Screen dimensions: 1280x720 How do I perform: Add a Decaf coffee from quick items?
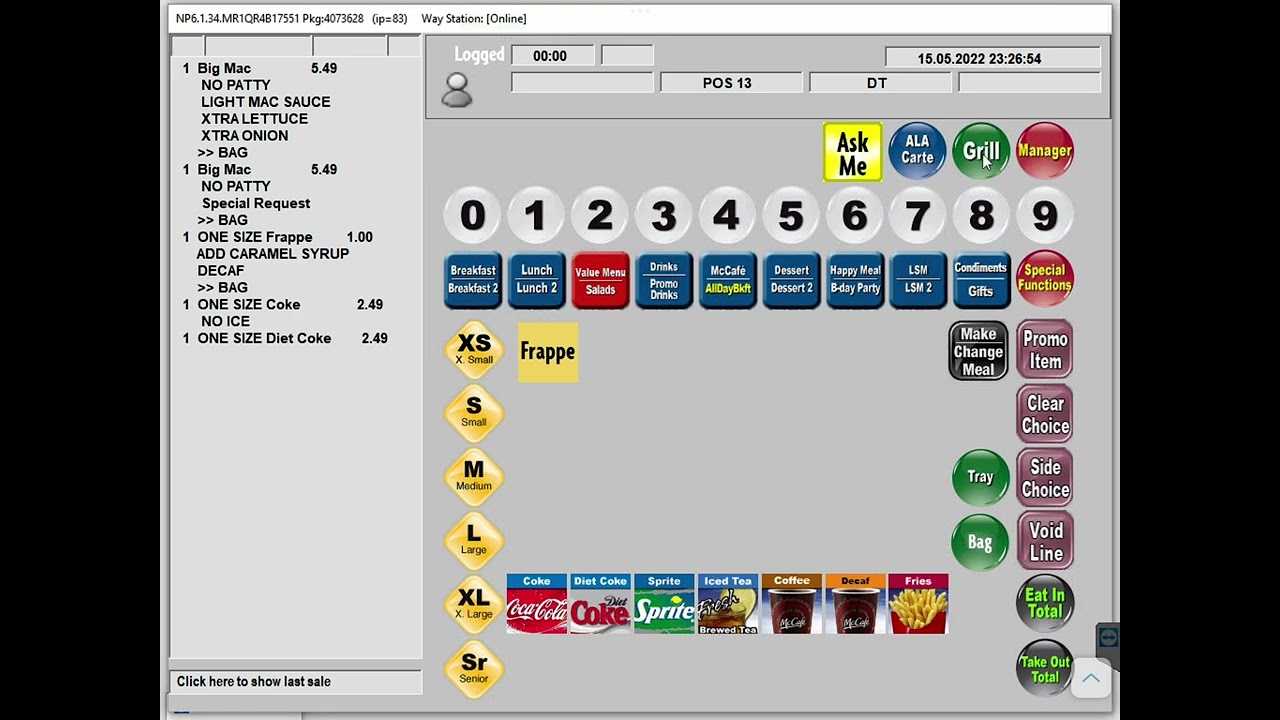click(x=855, y=604)
